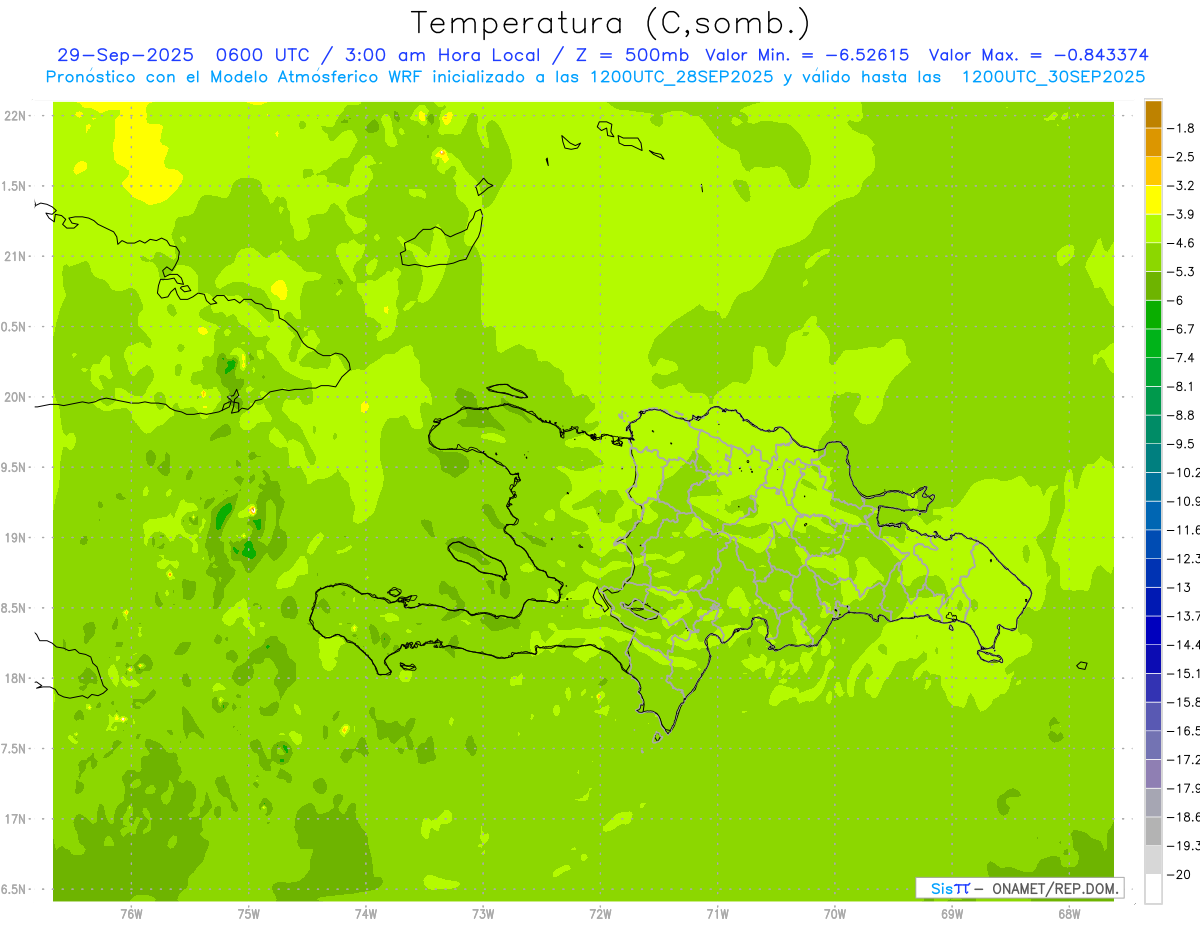Click the ONAMET/REP.DOM. logo label
This screenshot has width=1200, height=927.
point(1053,888)
